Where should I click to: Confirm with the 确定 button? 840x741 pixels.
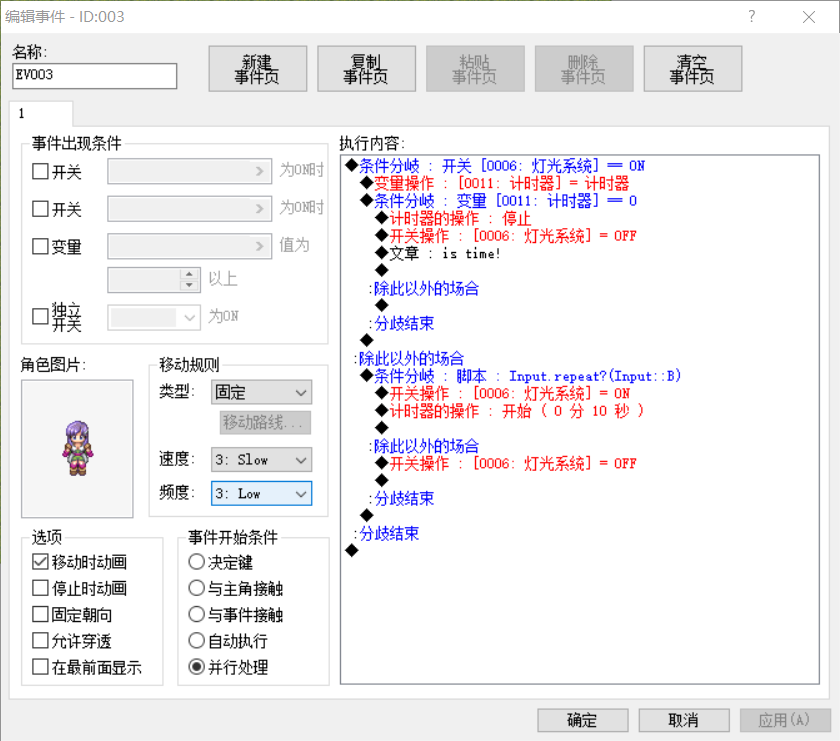click(583, 720)
